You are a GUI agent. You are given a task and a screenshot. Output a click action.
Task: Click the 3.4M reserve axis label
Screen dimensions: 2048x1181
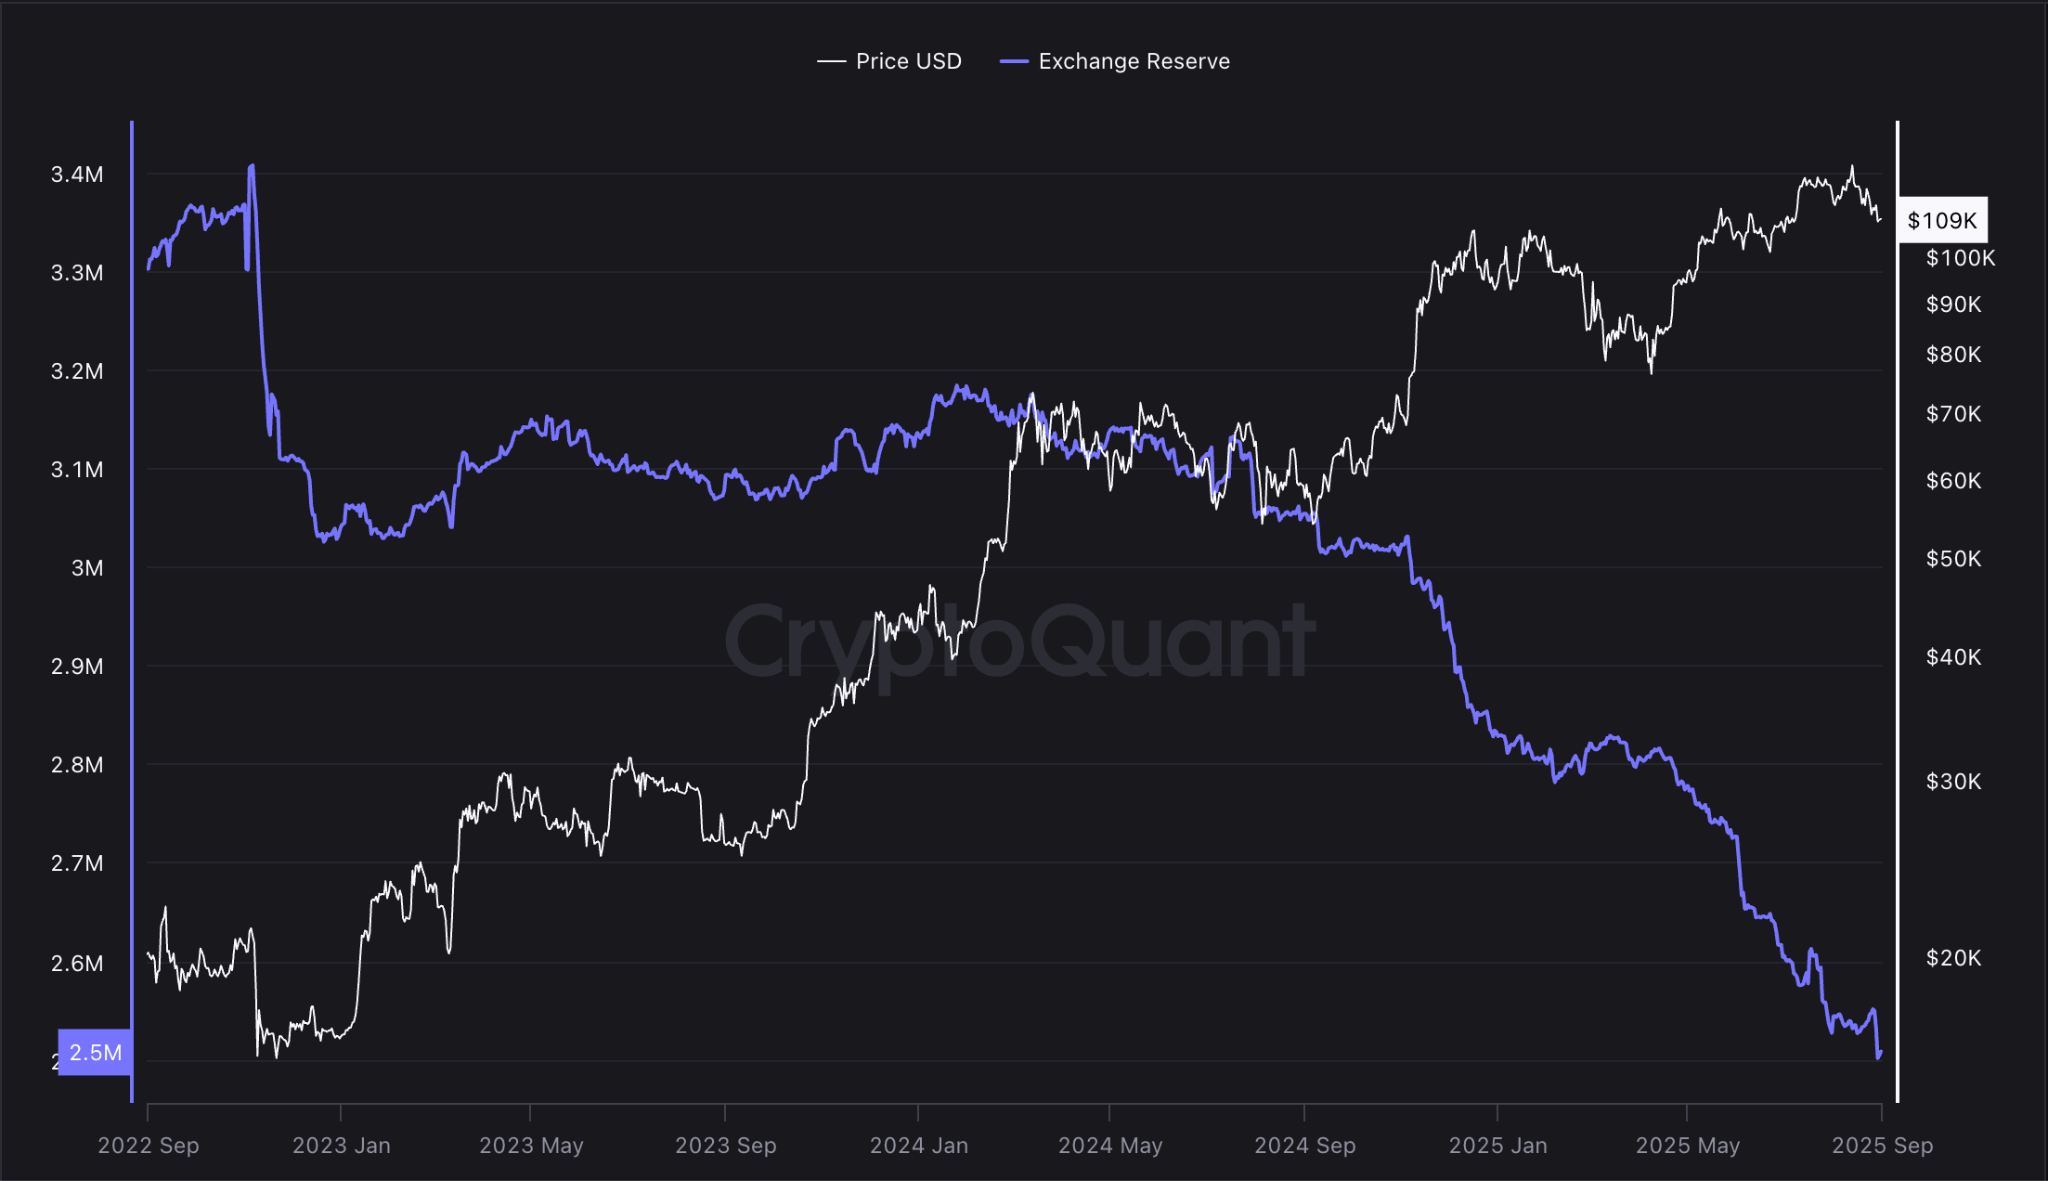[x=77, y=175]
